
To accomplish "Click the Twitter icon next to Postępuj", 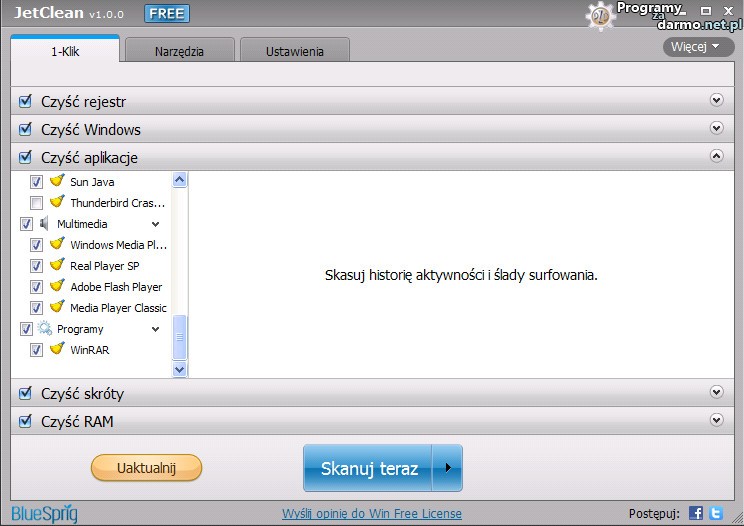I will click(x=716, y=513).
